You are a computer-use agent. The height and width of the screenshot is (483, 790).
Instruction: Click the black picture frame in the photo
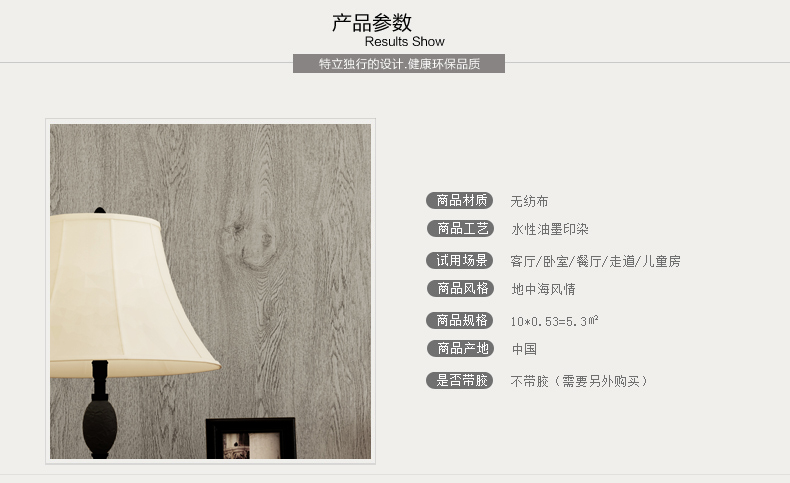[251, 438]
